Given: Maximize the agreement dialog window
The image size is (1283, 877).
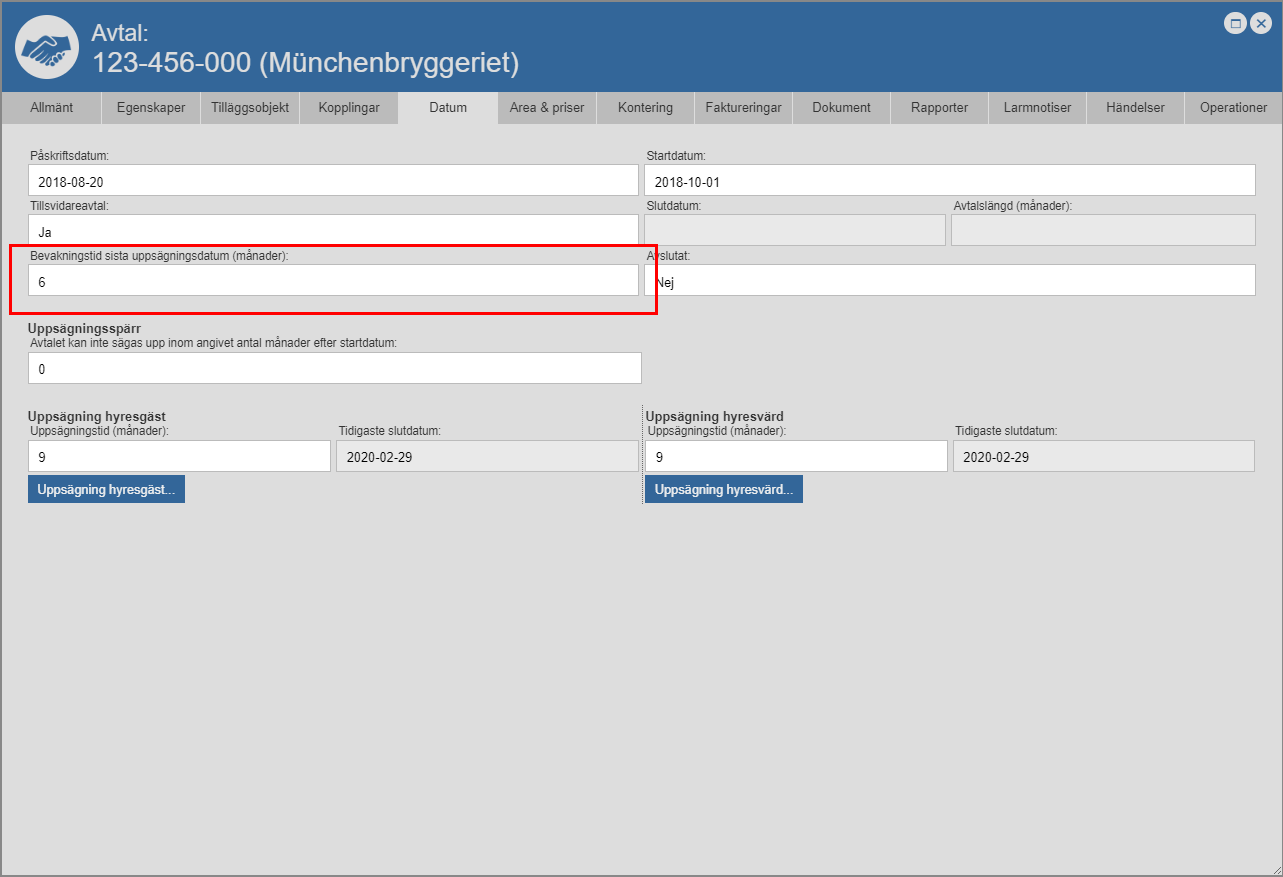Looking at the screenshot, I should tap(1236, 23).
